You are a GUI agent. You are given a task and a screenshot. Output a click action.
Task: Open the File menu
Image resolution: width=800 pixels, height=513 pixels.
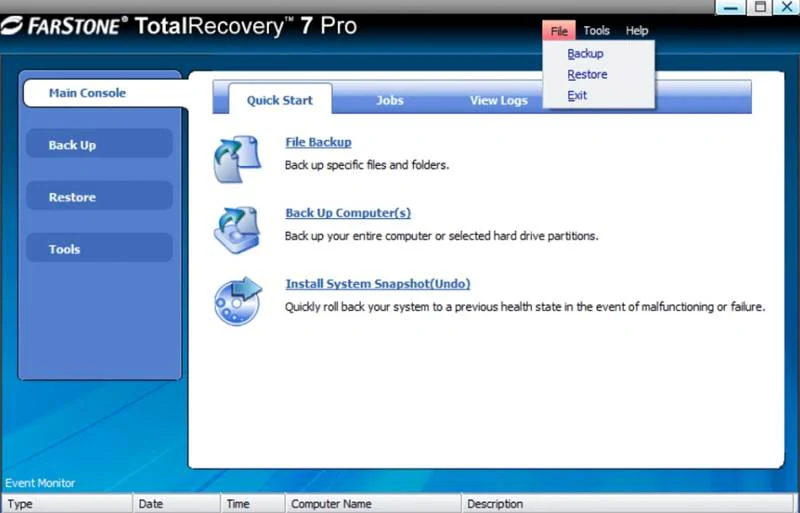point(559,31)
